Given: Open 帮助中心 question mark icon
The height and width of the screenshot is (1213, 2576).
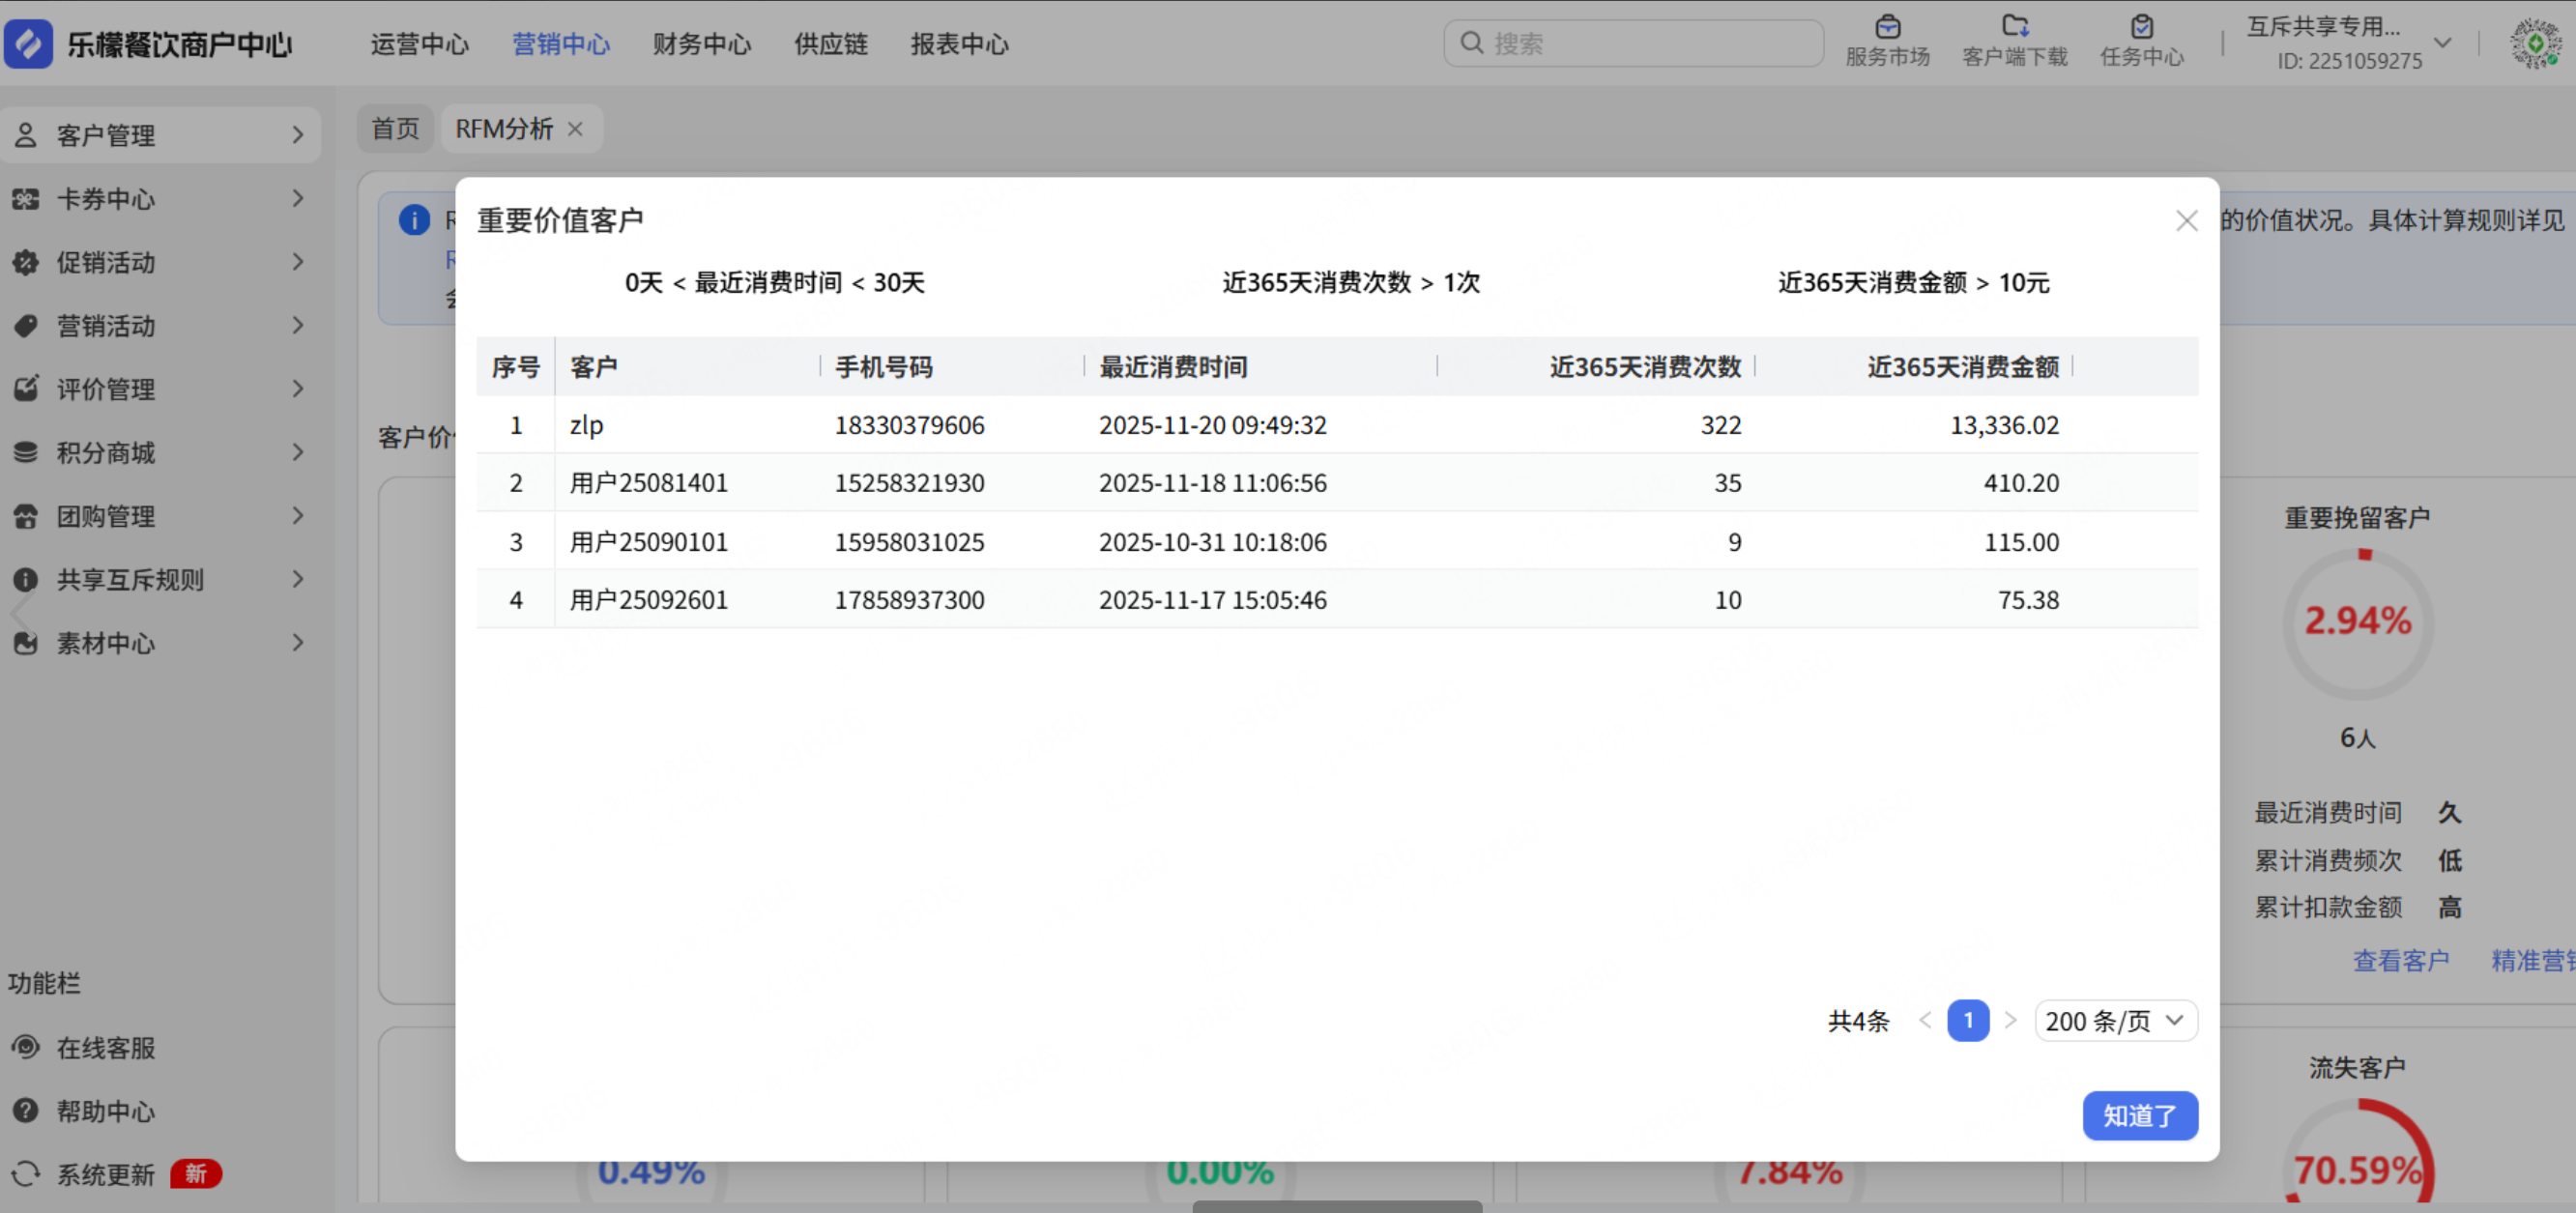Looking at the screenshot, I should 26,1110.
